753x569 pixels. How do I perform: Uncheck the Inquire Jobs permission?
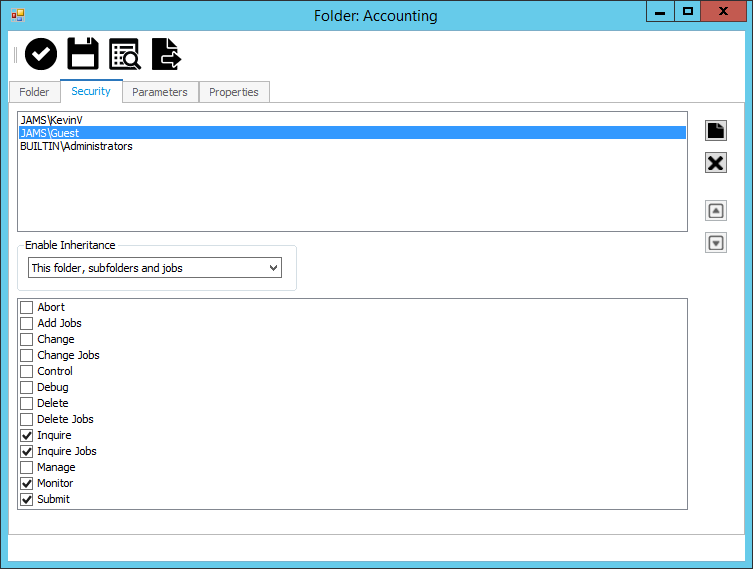pos(27,451)
